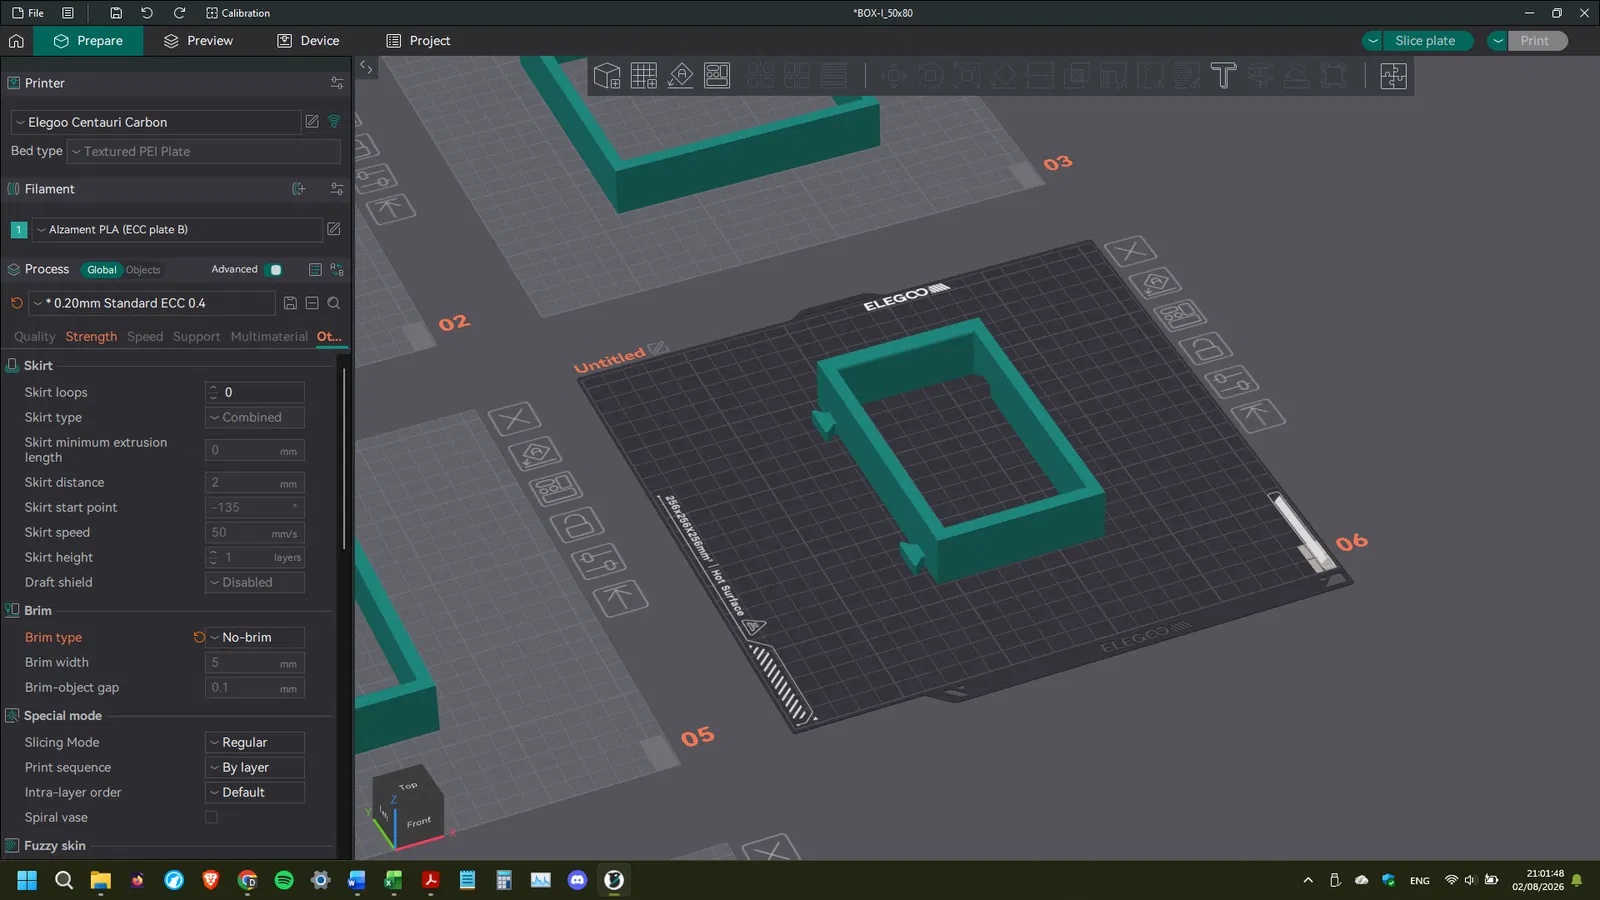This screenshot has height=900, width=1600.
Task: Click the add filament icon
Action: click(298, 189)
